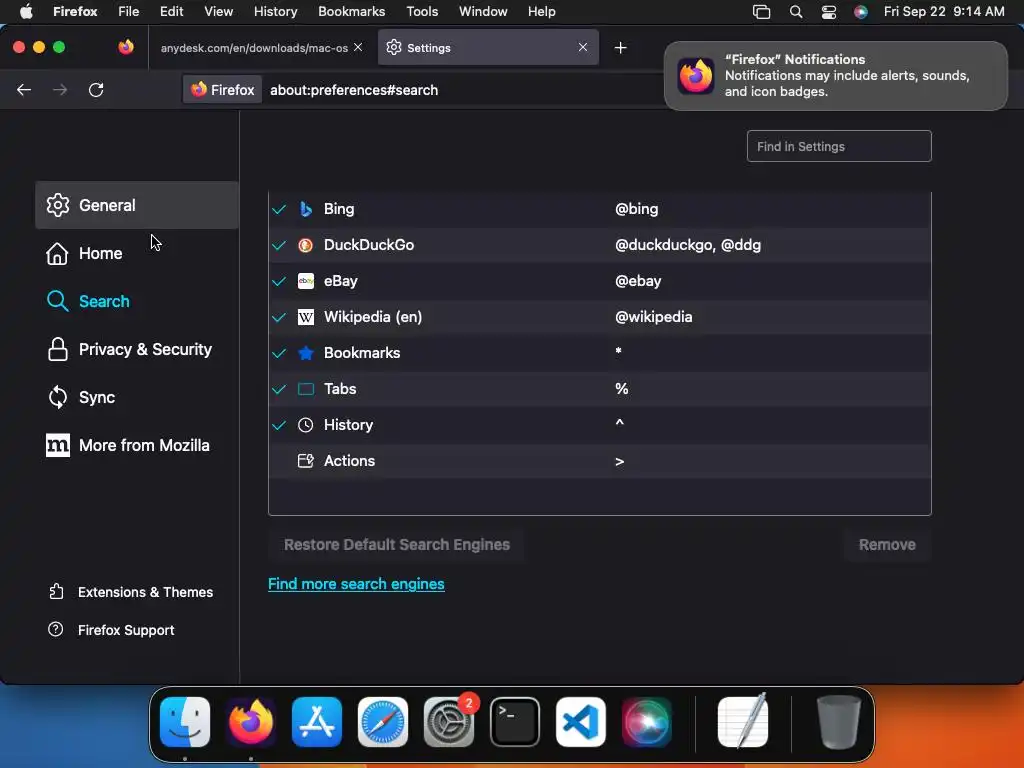Open the Edit menu
The height and width of the screenshot is (768, 1024).
tap(171, 11)
